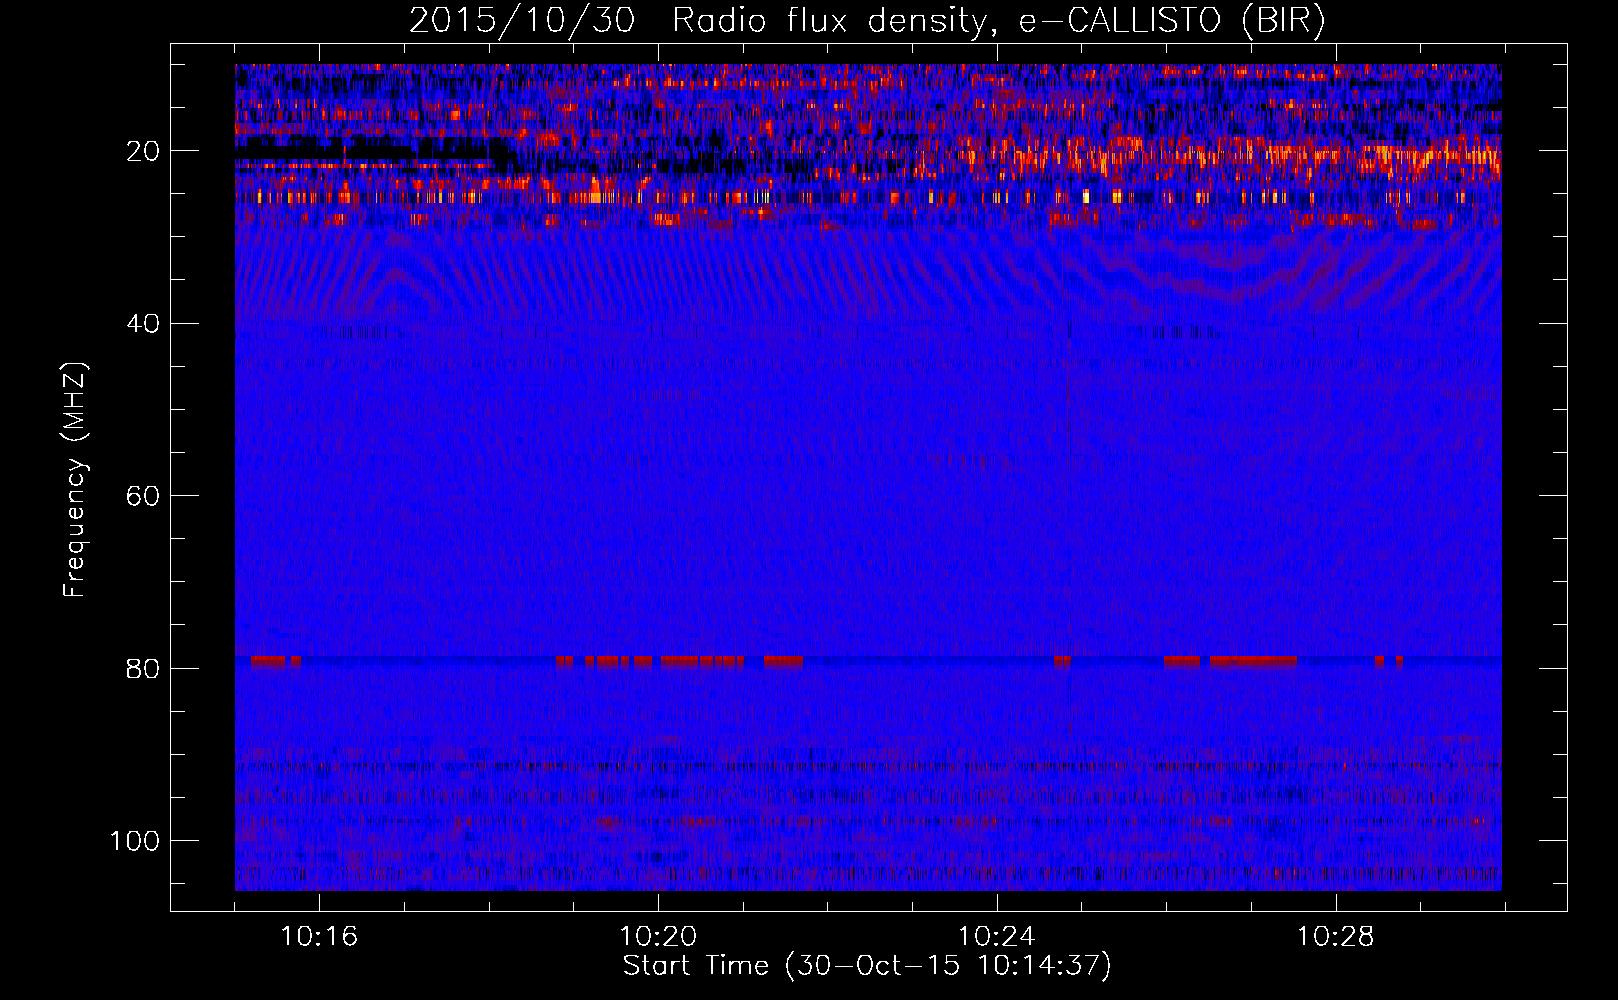Click the 'Start Time (30-Oct-15 10:14:37)' x-axis label
Viewport: 1618px width, 1000px height.
coord(867,966)
